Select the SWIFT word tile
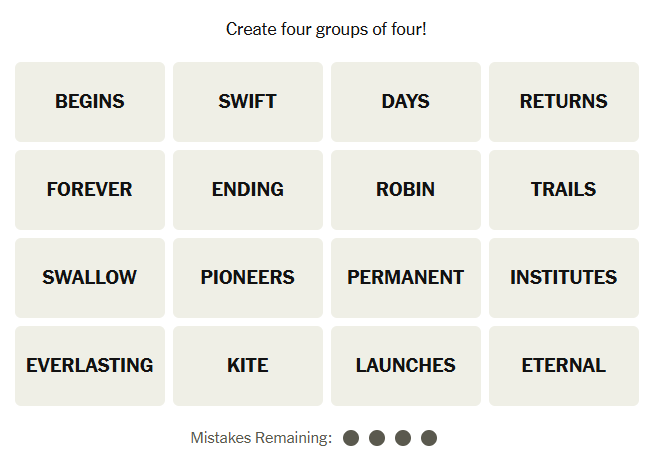 point(248,102)
